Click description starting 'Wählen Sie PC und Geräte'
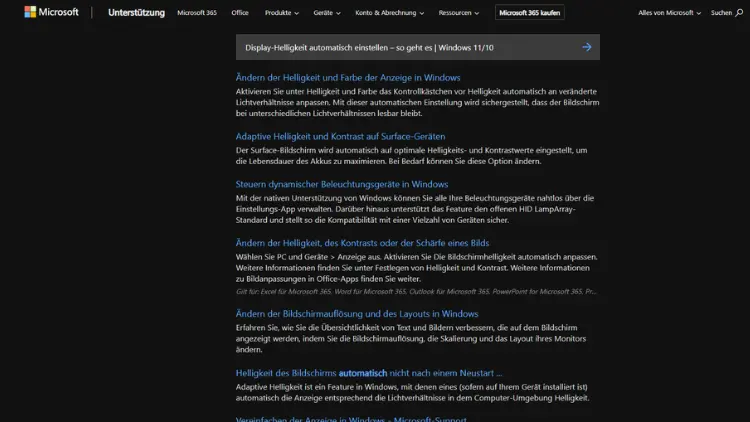Viewport: 750px width, 422px height. [417, 268]
